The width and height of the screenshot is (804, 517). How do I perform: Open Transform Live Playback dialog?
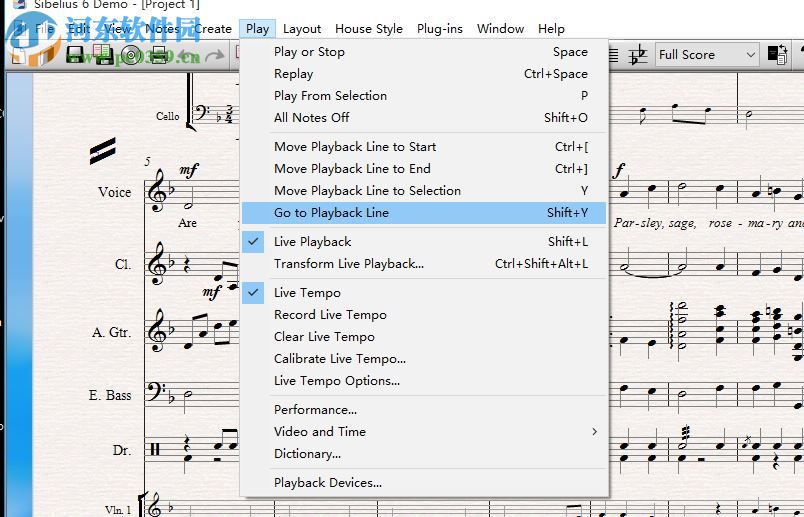424,264
